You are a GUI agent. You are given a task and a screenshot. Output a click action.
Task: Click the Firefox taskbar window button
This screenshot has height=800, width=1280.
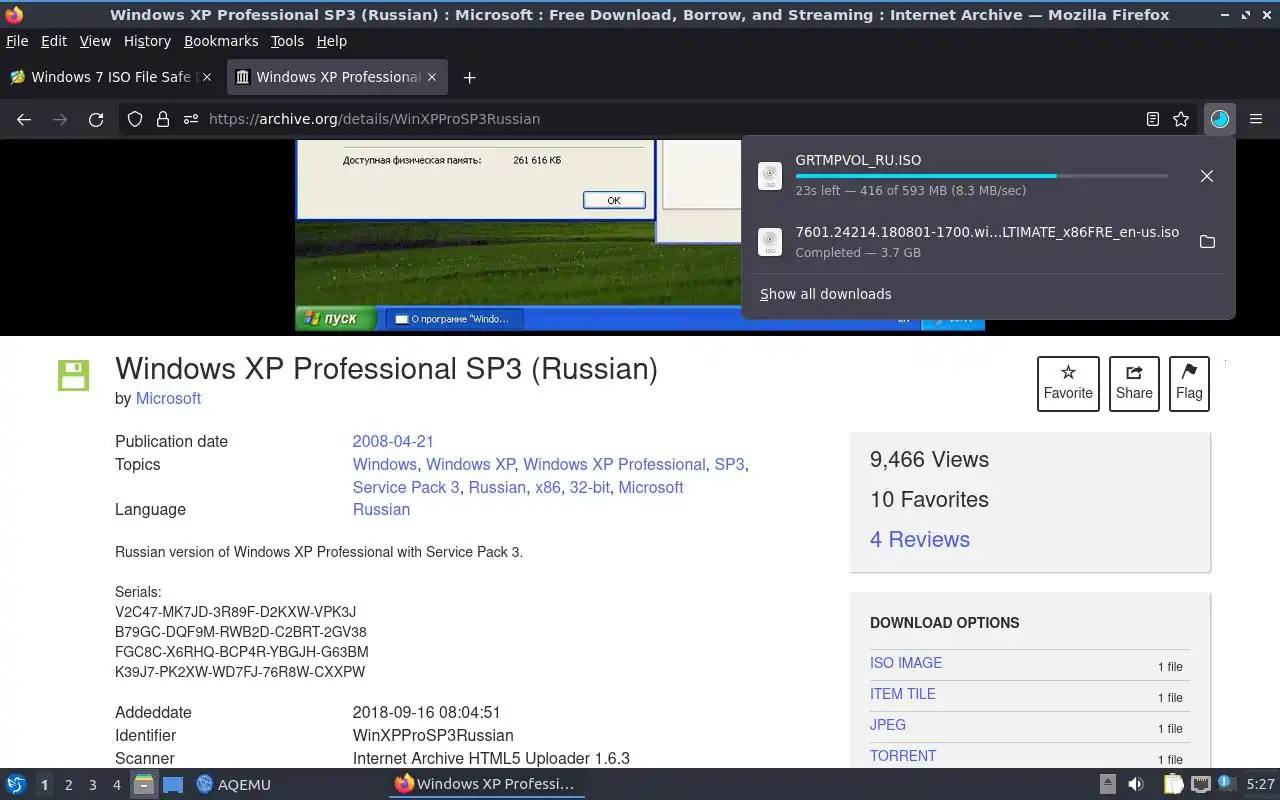coord(486,784)
